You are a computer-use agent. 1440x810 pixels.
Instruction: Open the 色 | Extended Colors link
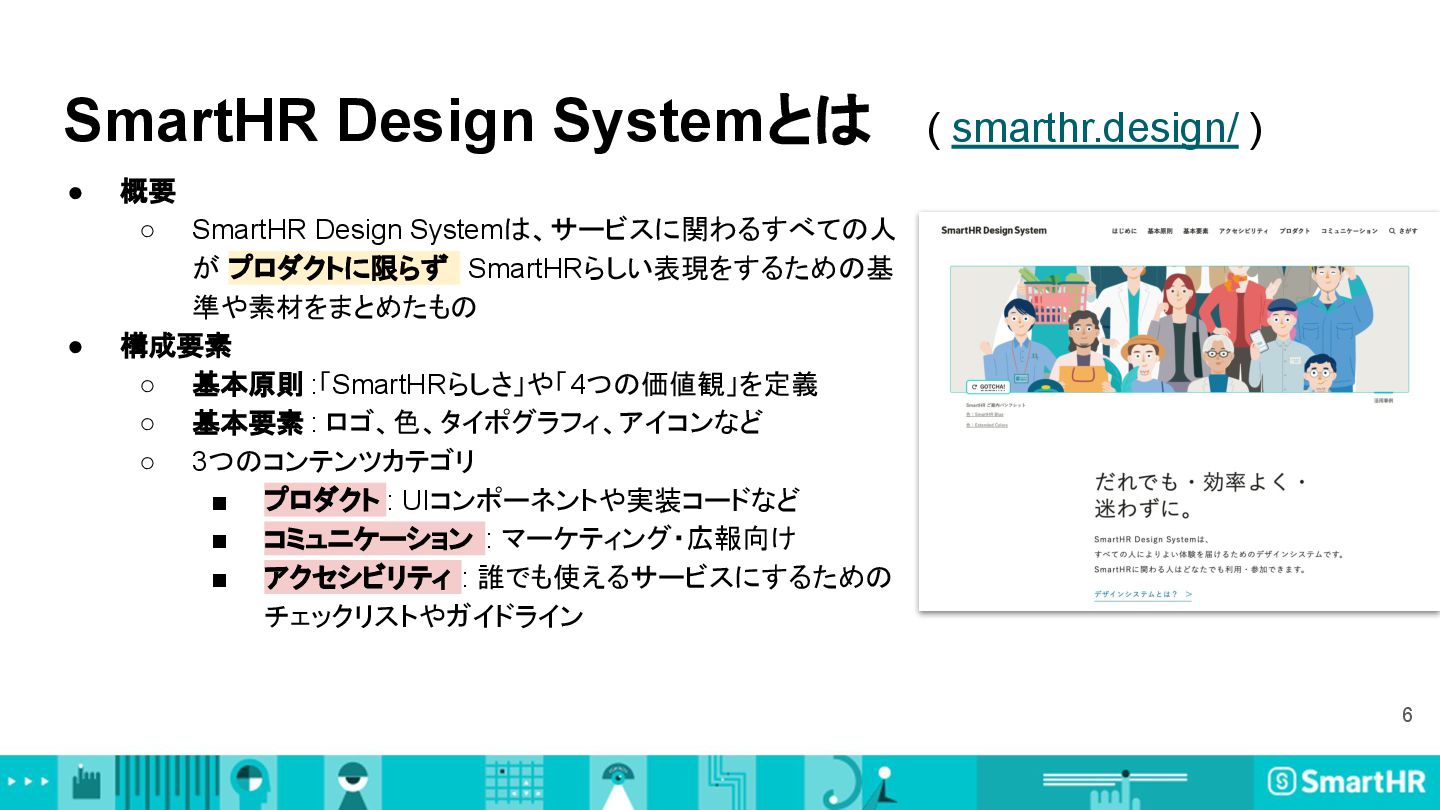click(987, 425)
